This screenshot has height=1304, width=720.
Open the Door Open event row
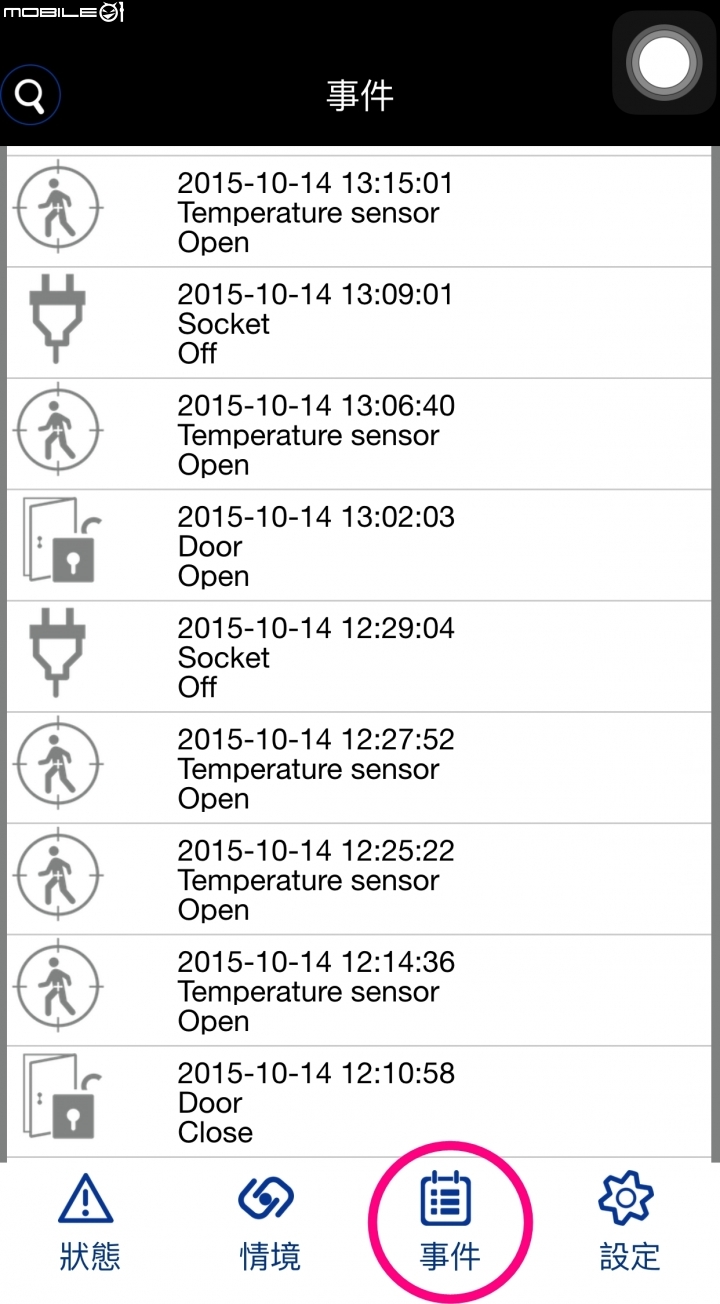360,546
